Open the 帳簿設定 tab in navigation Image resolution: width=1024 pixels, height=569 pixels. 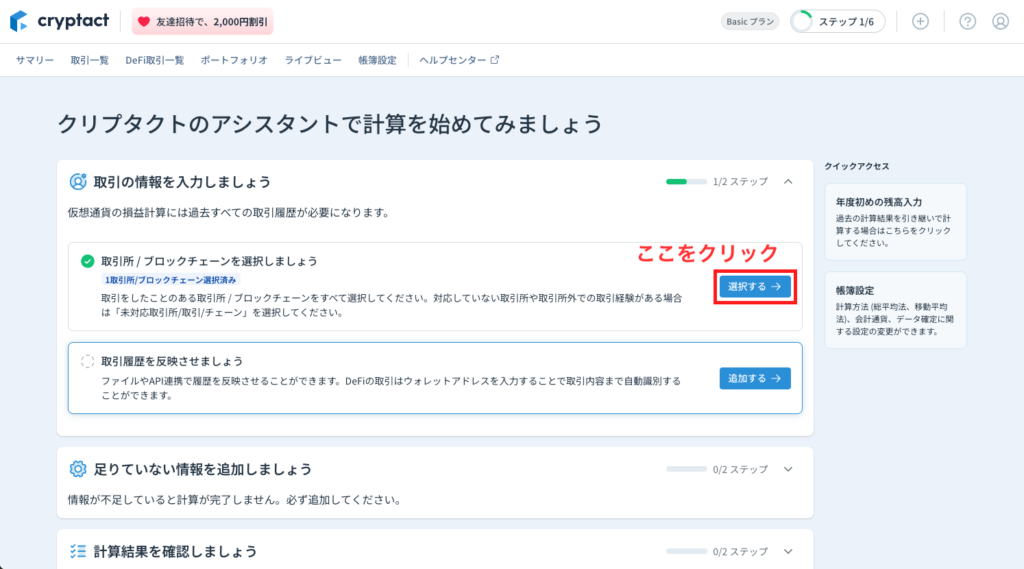(377, 60)
